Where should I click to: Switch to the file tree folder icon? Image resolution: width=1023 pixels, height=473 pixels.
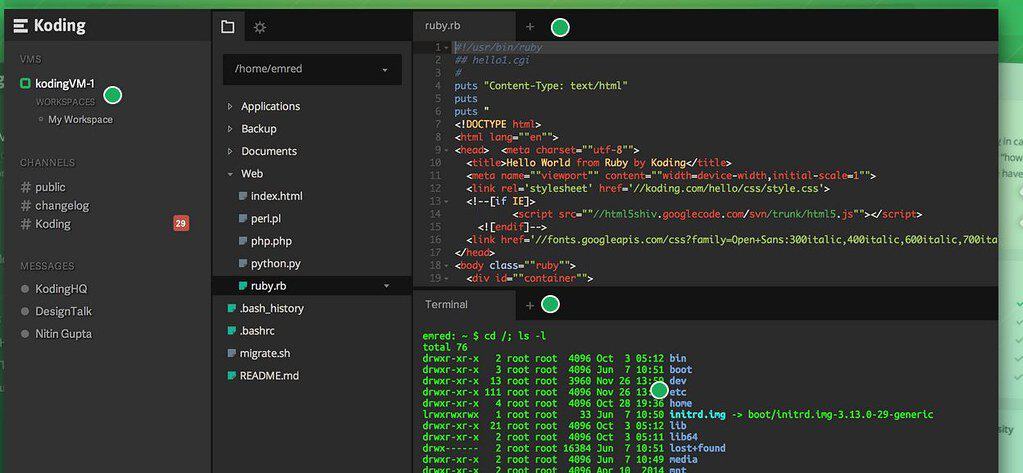tap(228, 27)
